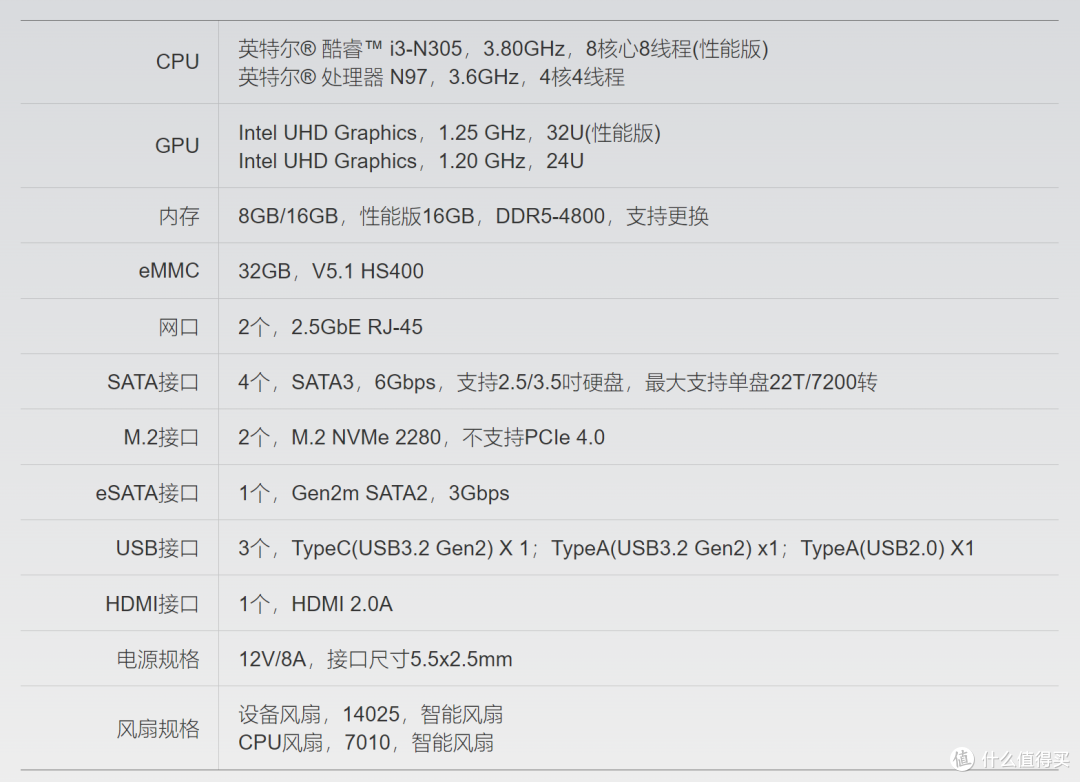Click the N97 processor specification line

click(431, 77)
